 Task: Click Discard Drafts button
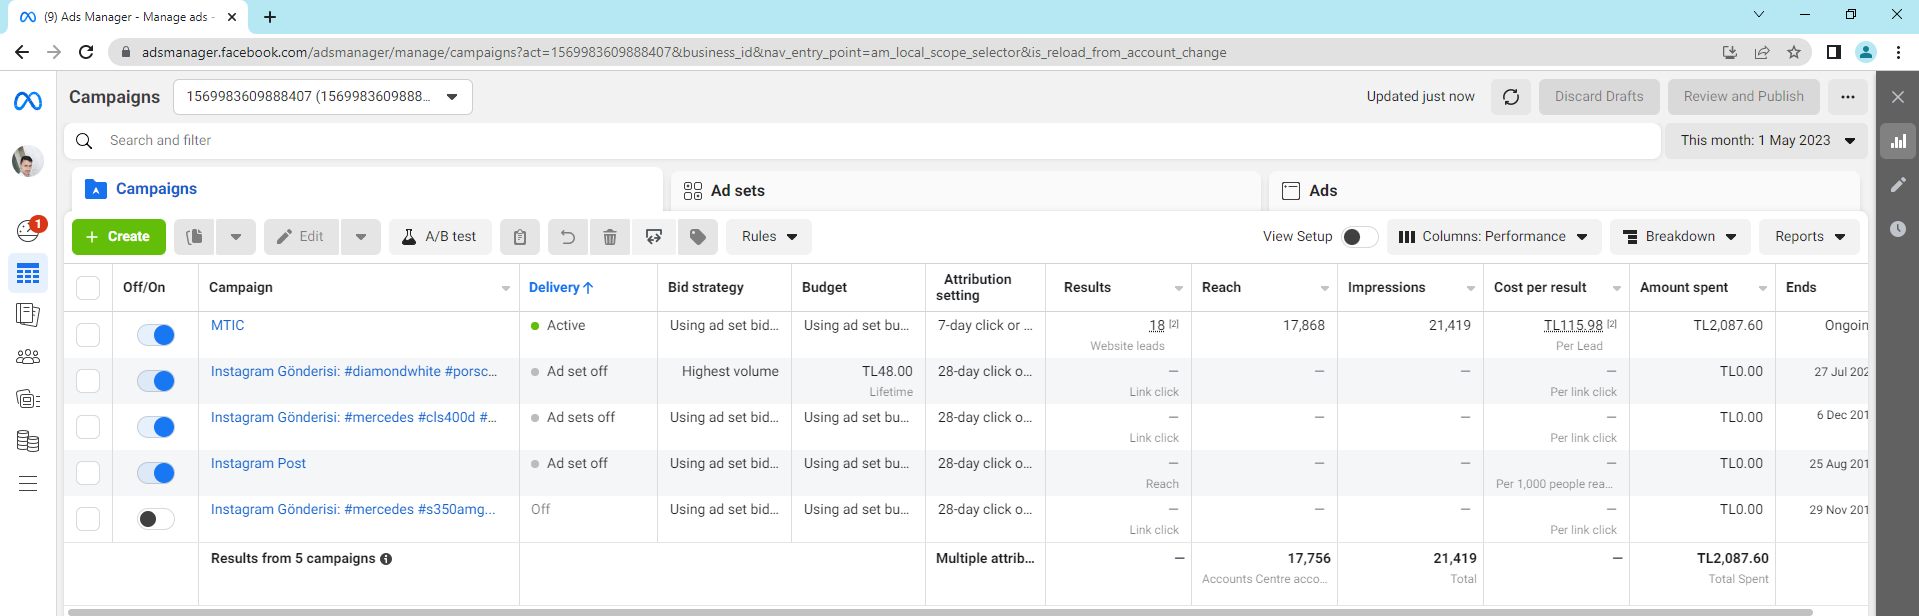click(x=1599, y=97)
